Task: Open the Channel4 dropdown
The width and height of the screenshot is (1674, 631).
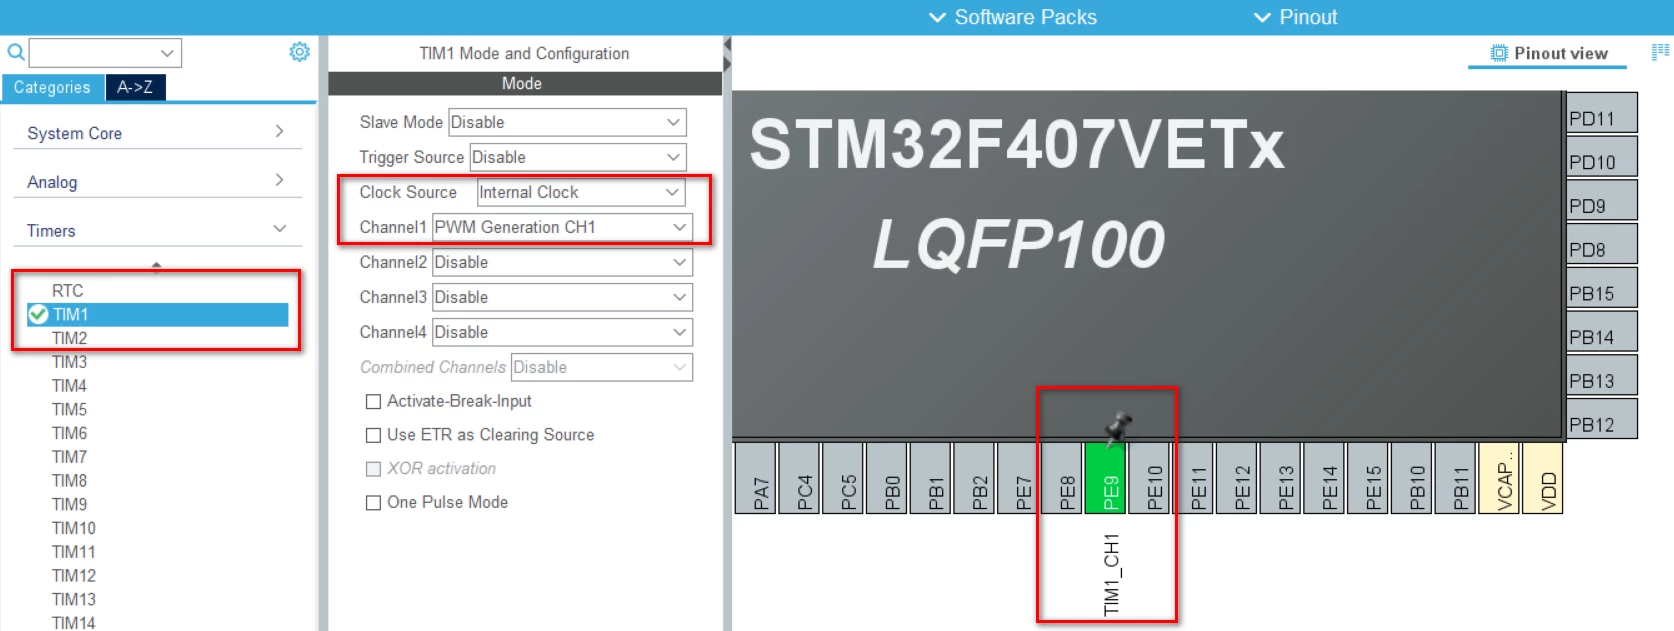Action: [x=561, y=332]
